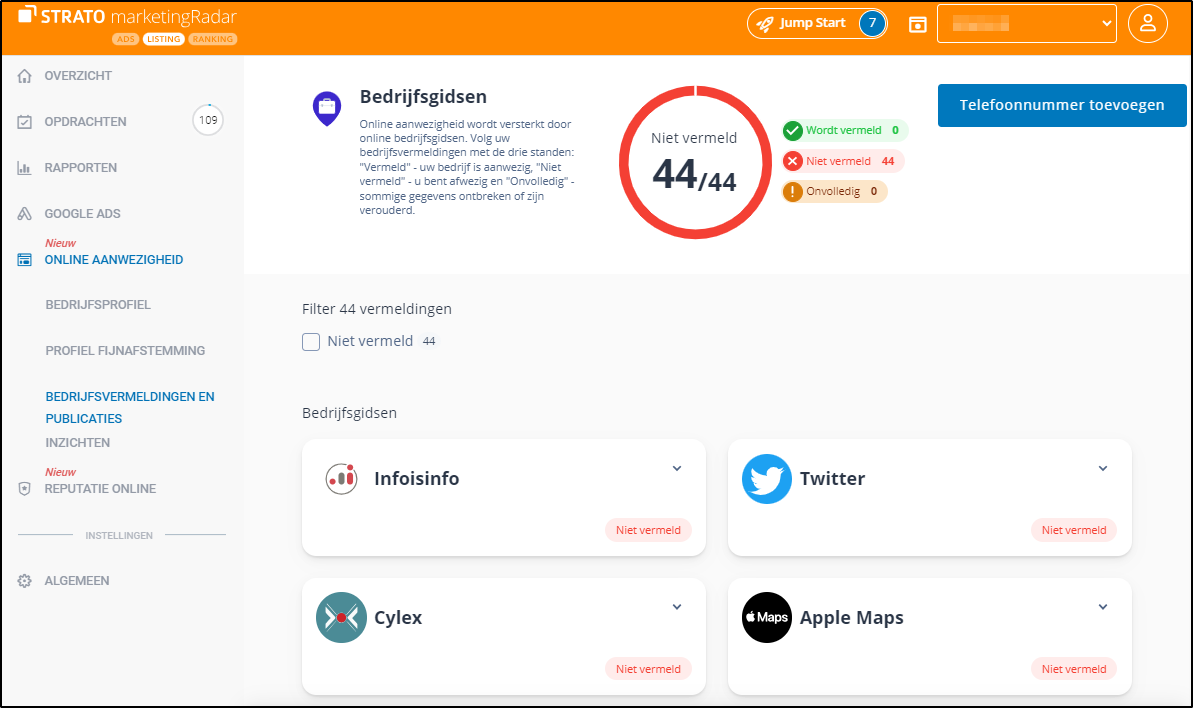The height and width of the screenshot is (708, 1193).
Task: Tick the Niet vermeld filter checkbox
Action: pyautogui.click(x=311, y=342)
